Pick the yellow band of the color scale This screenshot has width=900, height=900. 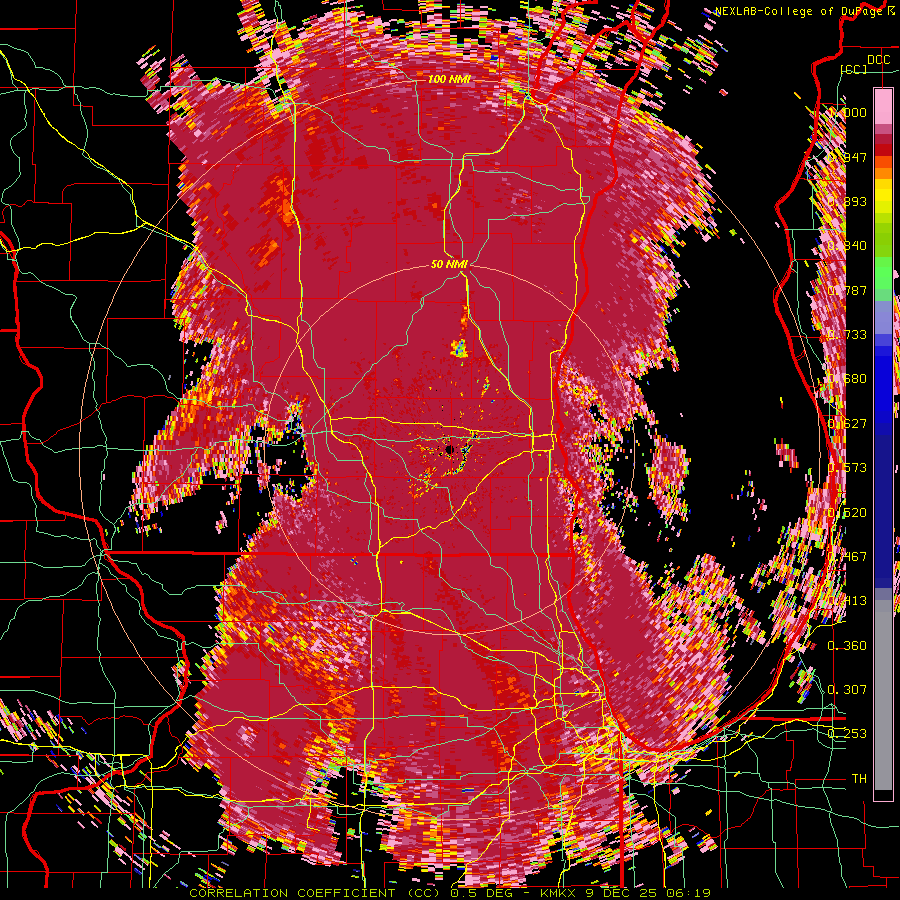point(883,196)
